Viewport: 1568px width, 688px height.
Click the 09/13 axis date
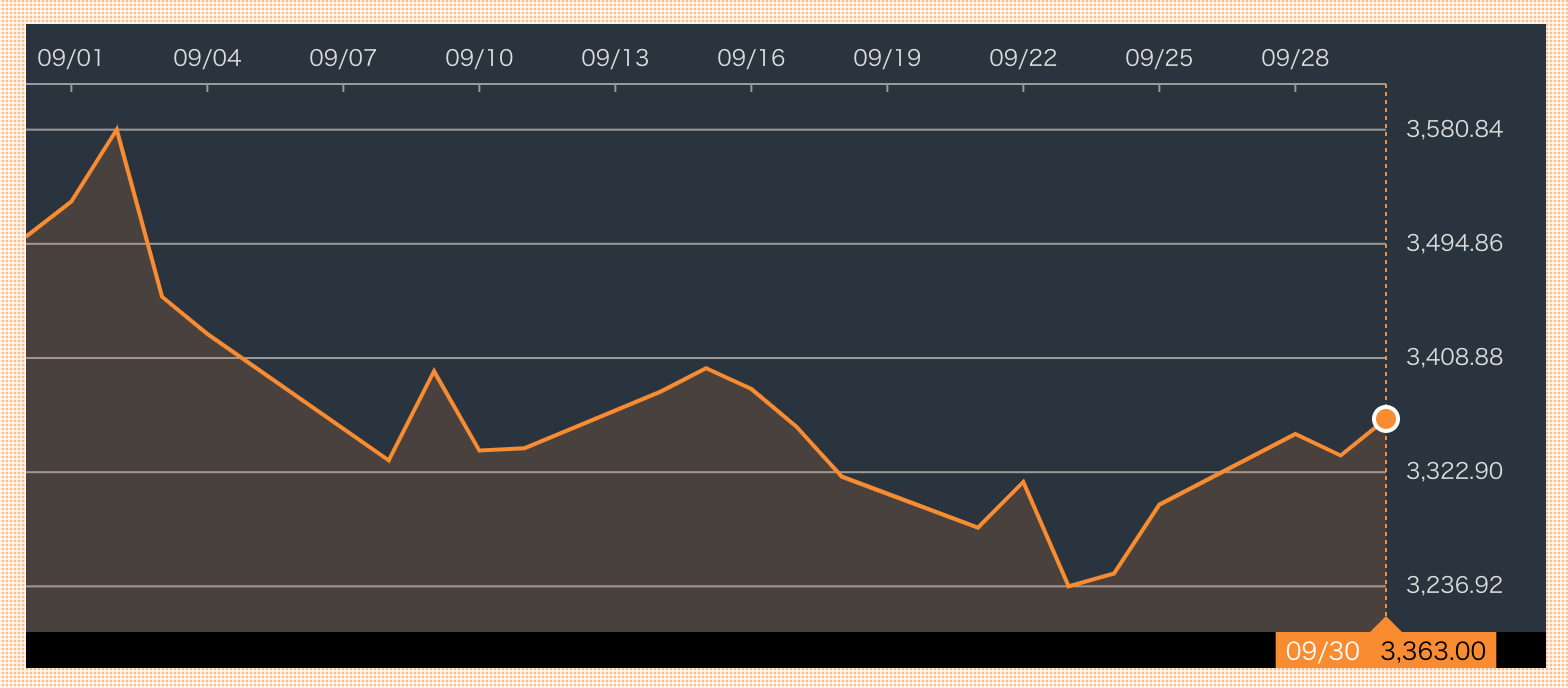point(615,58)
